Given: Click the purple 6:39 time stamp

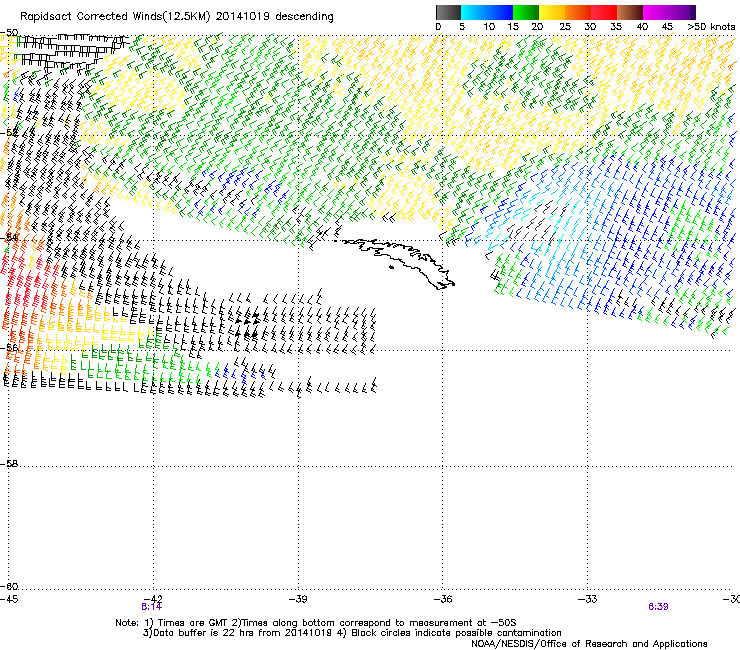Looking at the screenshot, I should coord(658,607).
